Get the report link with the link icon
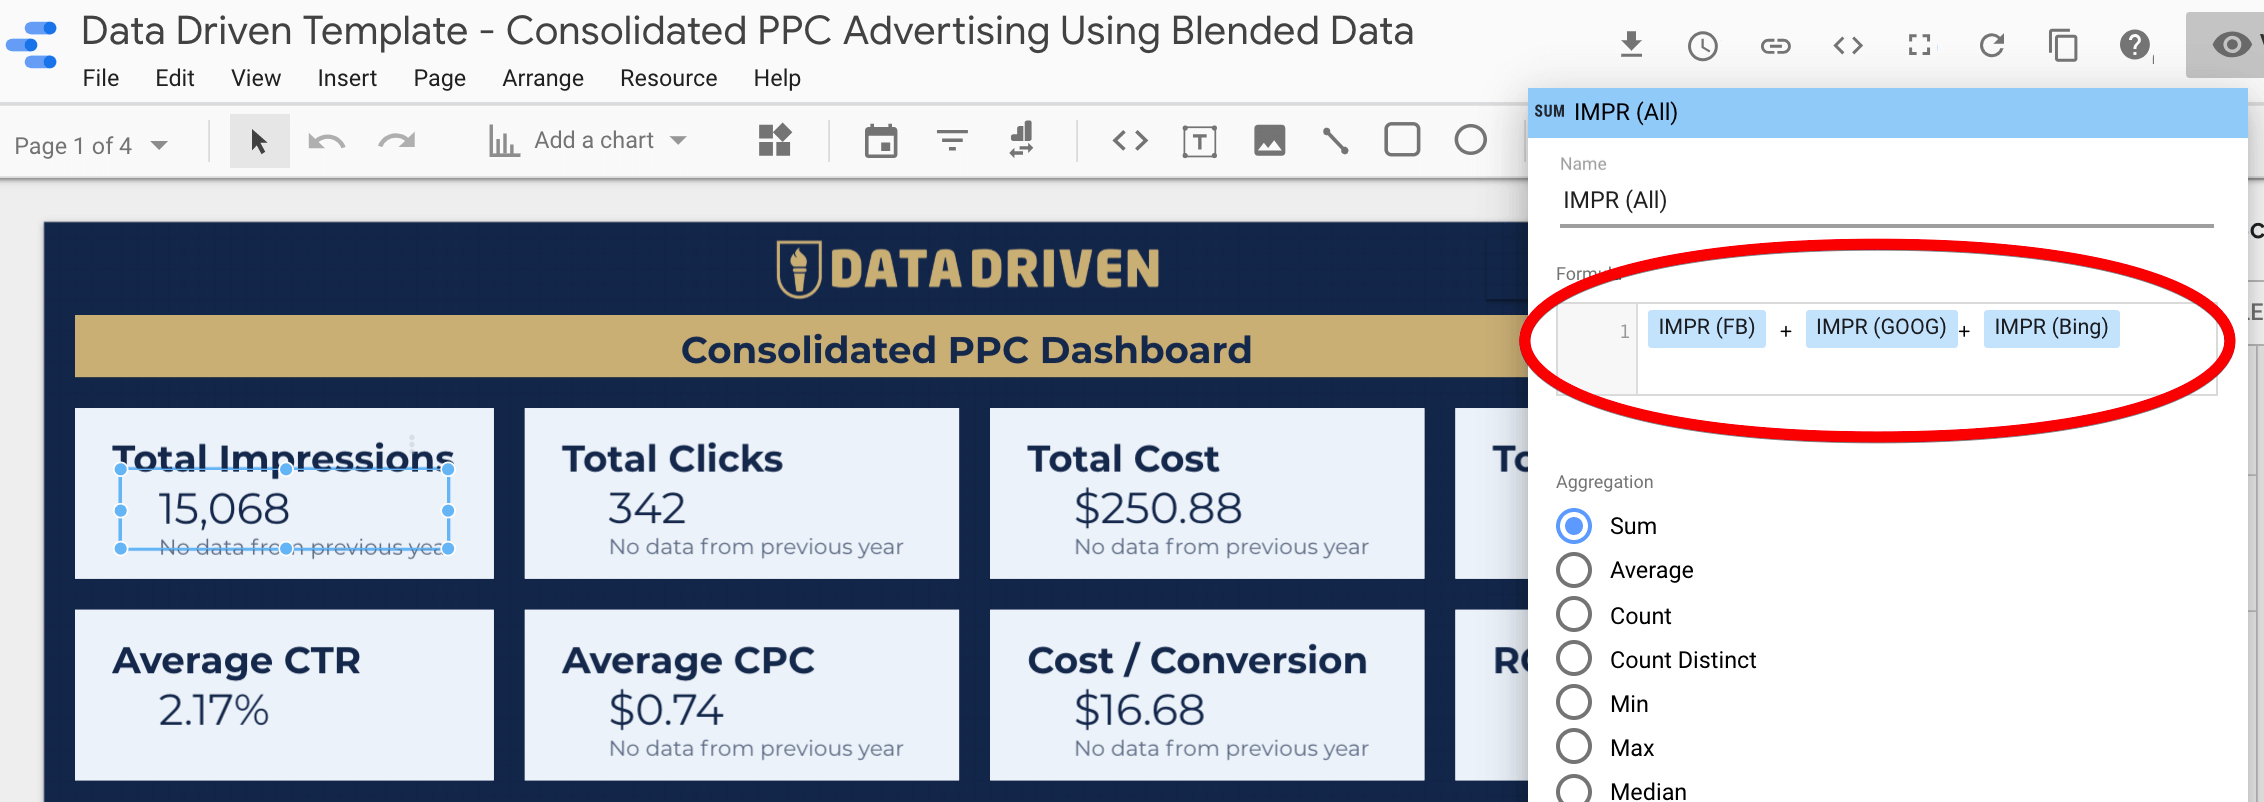Screen dimensions: 2264x802 click(1775, 46)
